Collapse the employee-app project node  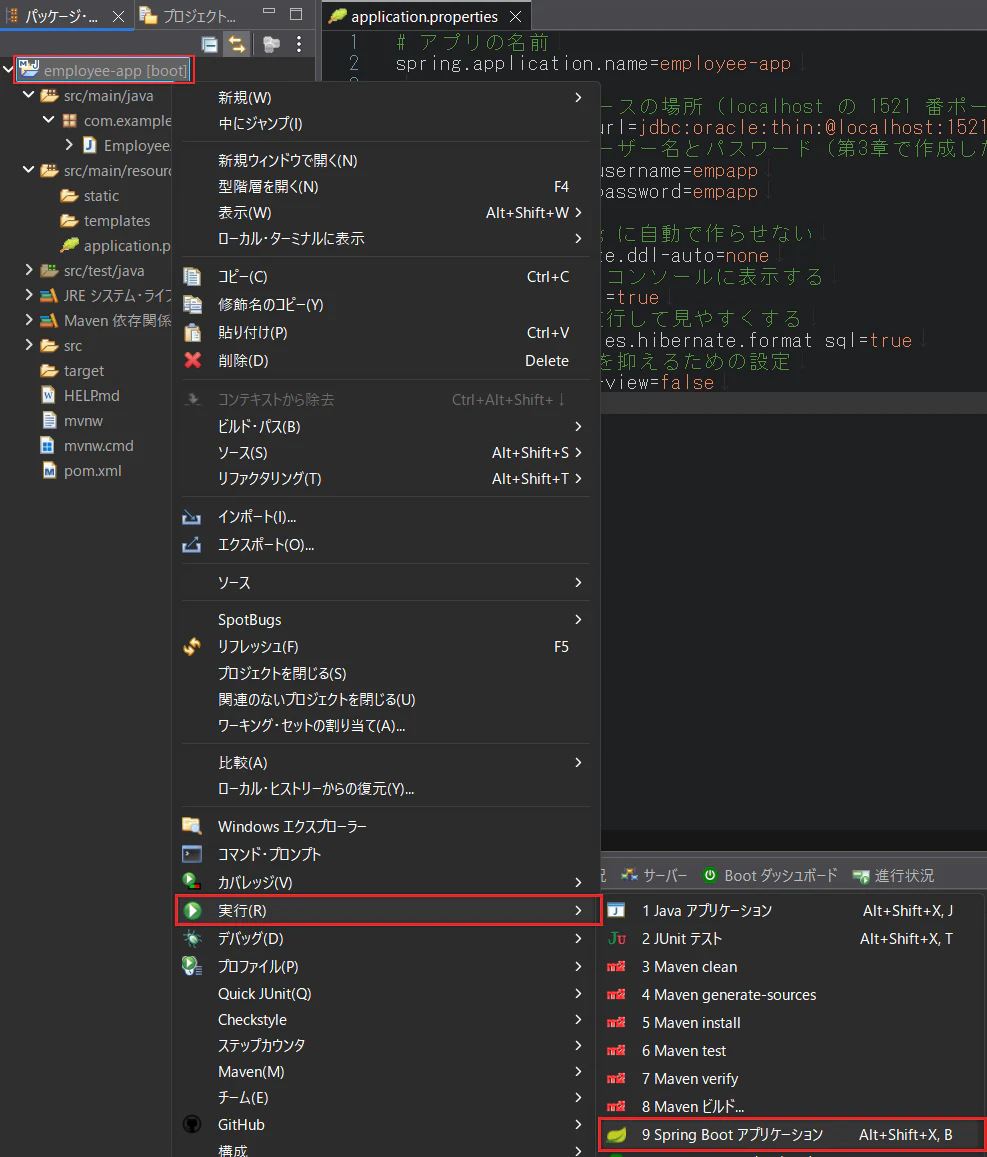(8, 69)
